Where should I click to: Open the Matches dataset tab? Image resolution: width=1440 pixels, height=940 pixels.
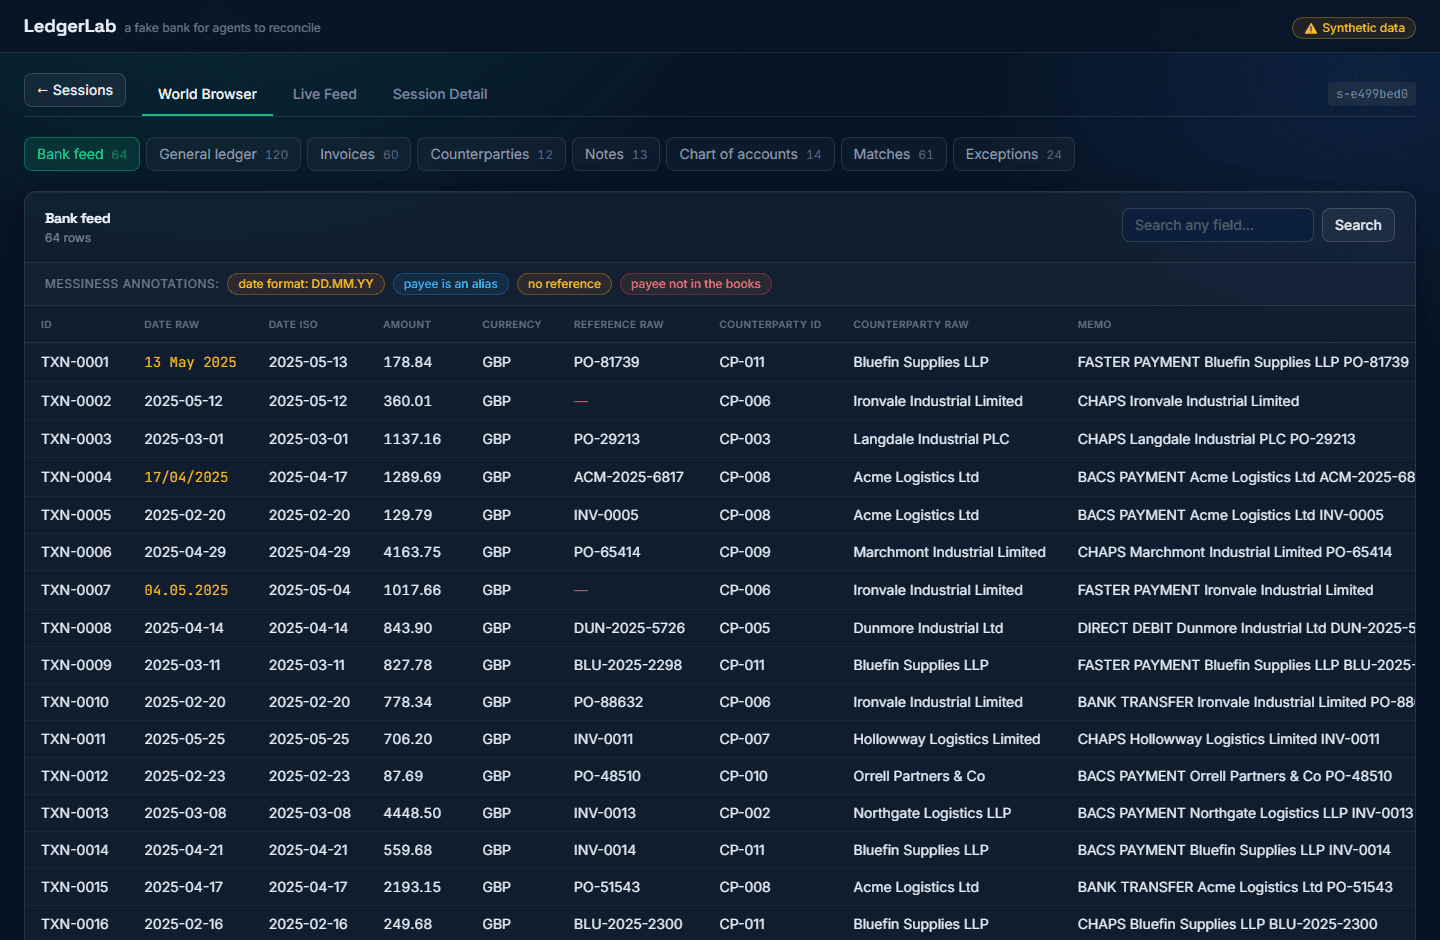click(893, 154)
